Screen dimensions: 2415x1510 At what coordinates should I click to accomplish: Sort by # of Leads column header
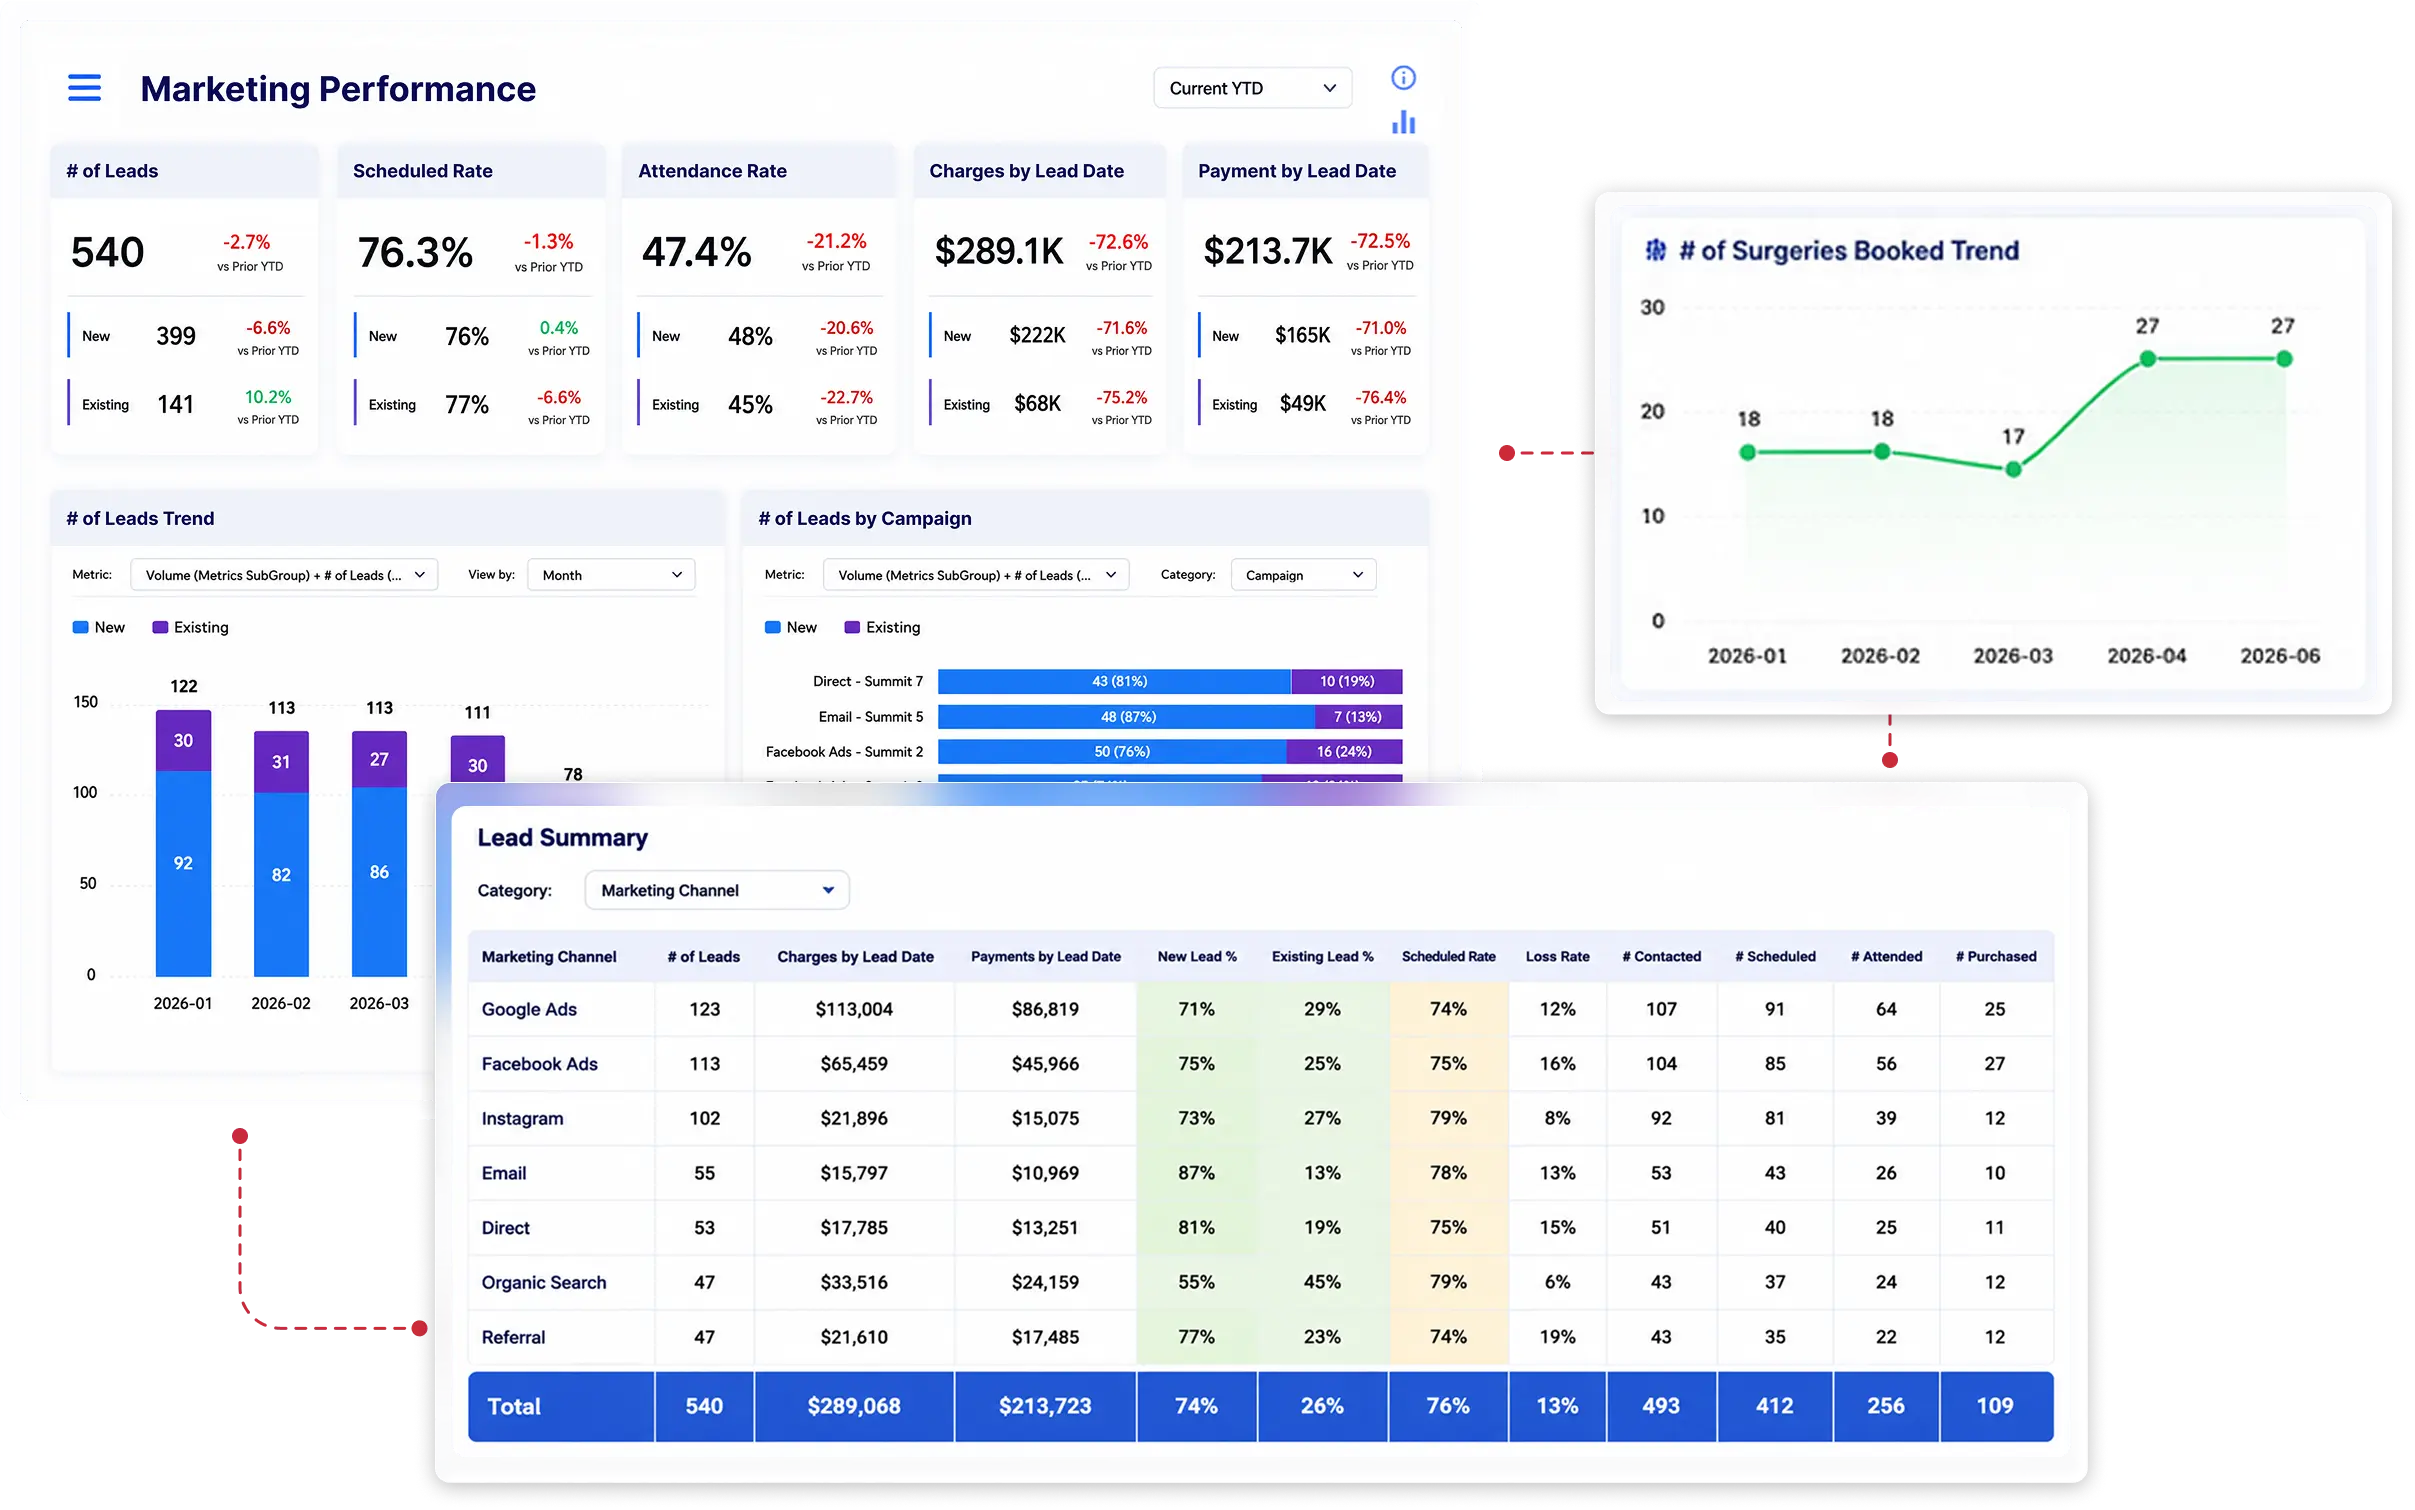point(704,957)
